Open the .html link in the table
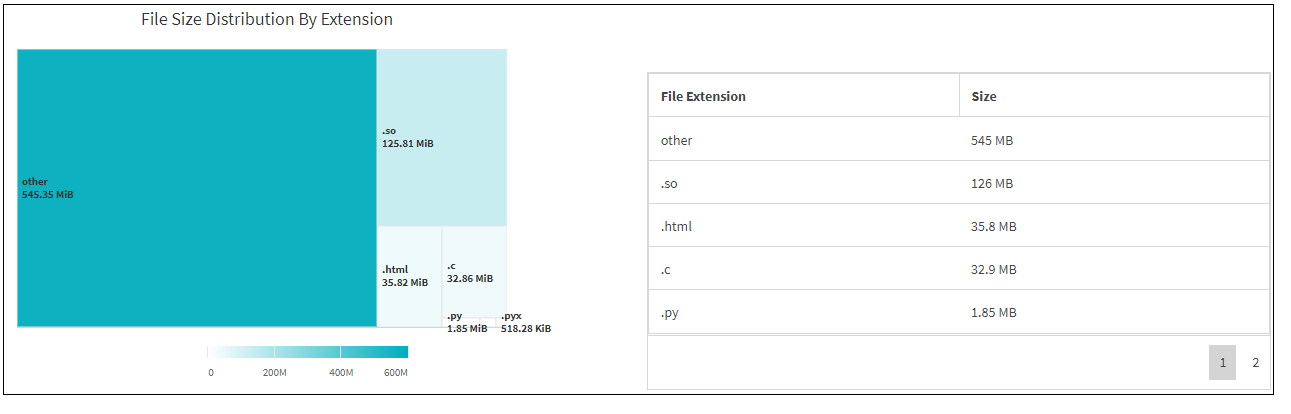Viewport: 1291px width, 414px height. (676, 226)
